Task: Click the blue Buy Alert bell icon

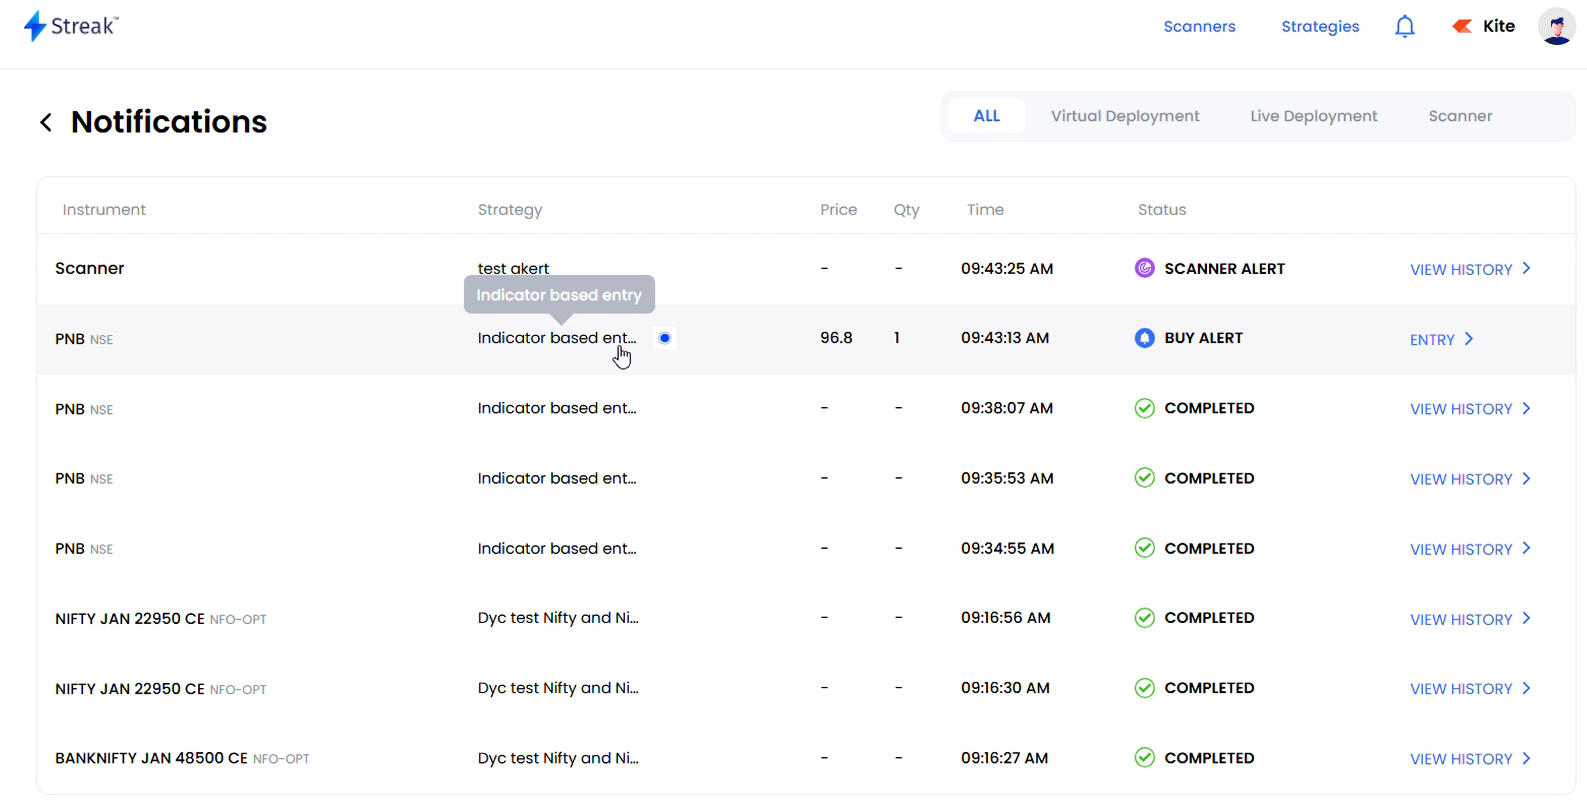Action: point(1145,338)
